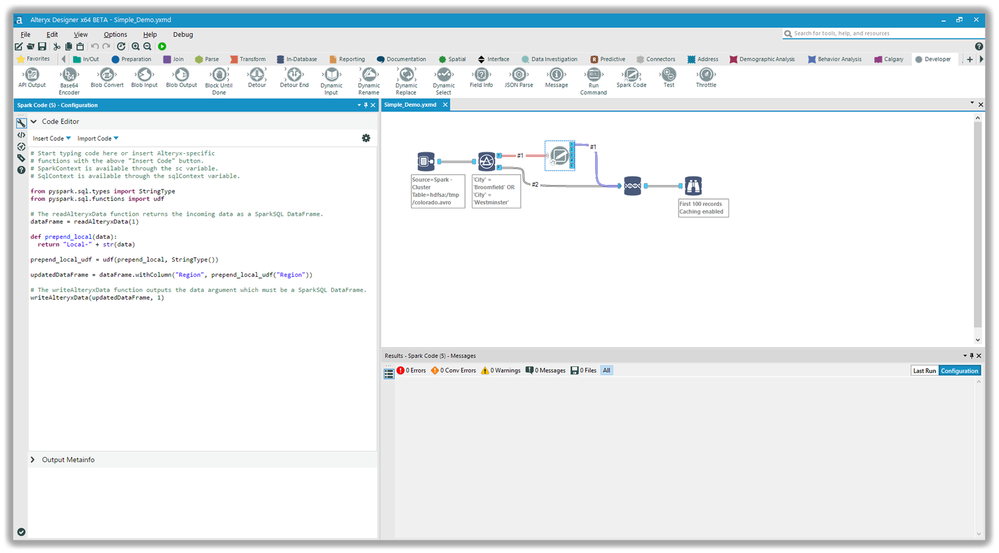Viewport: 999px width, 553px height.
Task: Filter results by 0 Messages
Action: 545,370
